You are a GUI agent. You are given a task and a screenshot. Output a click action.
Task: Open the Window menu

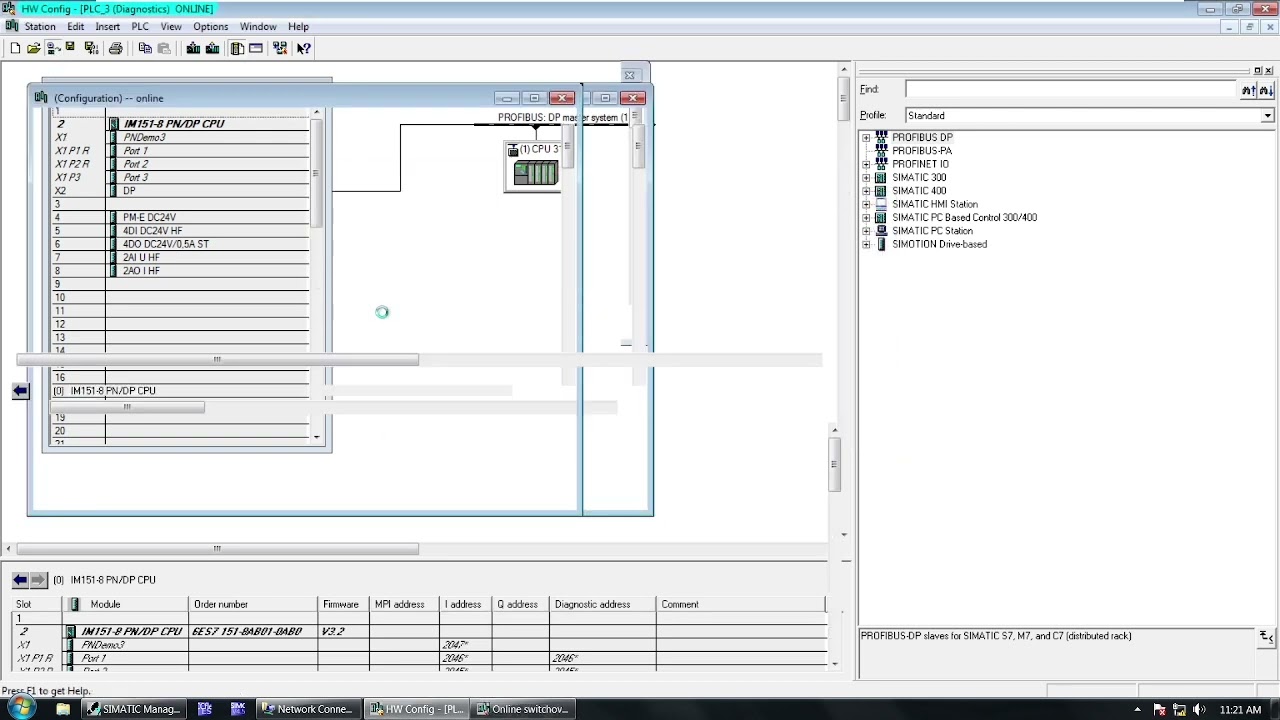(258, 27)
